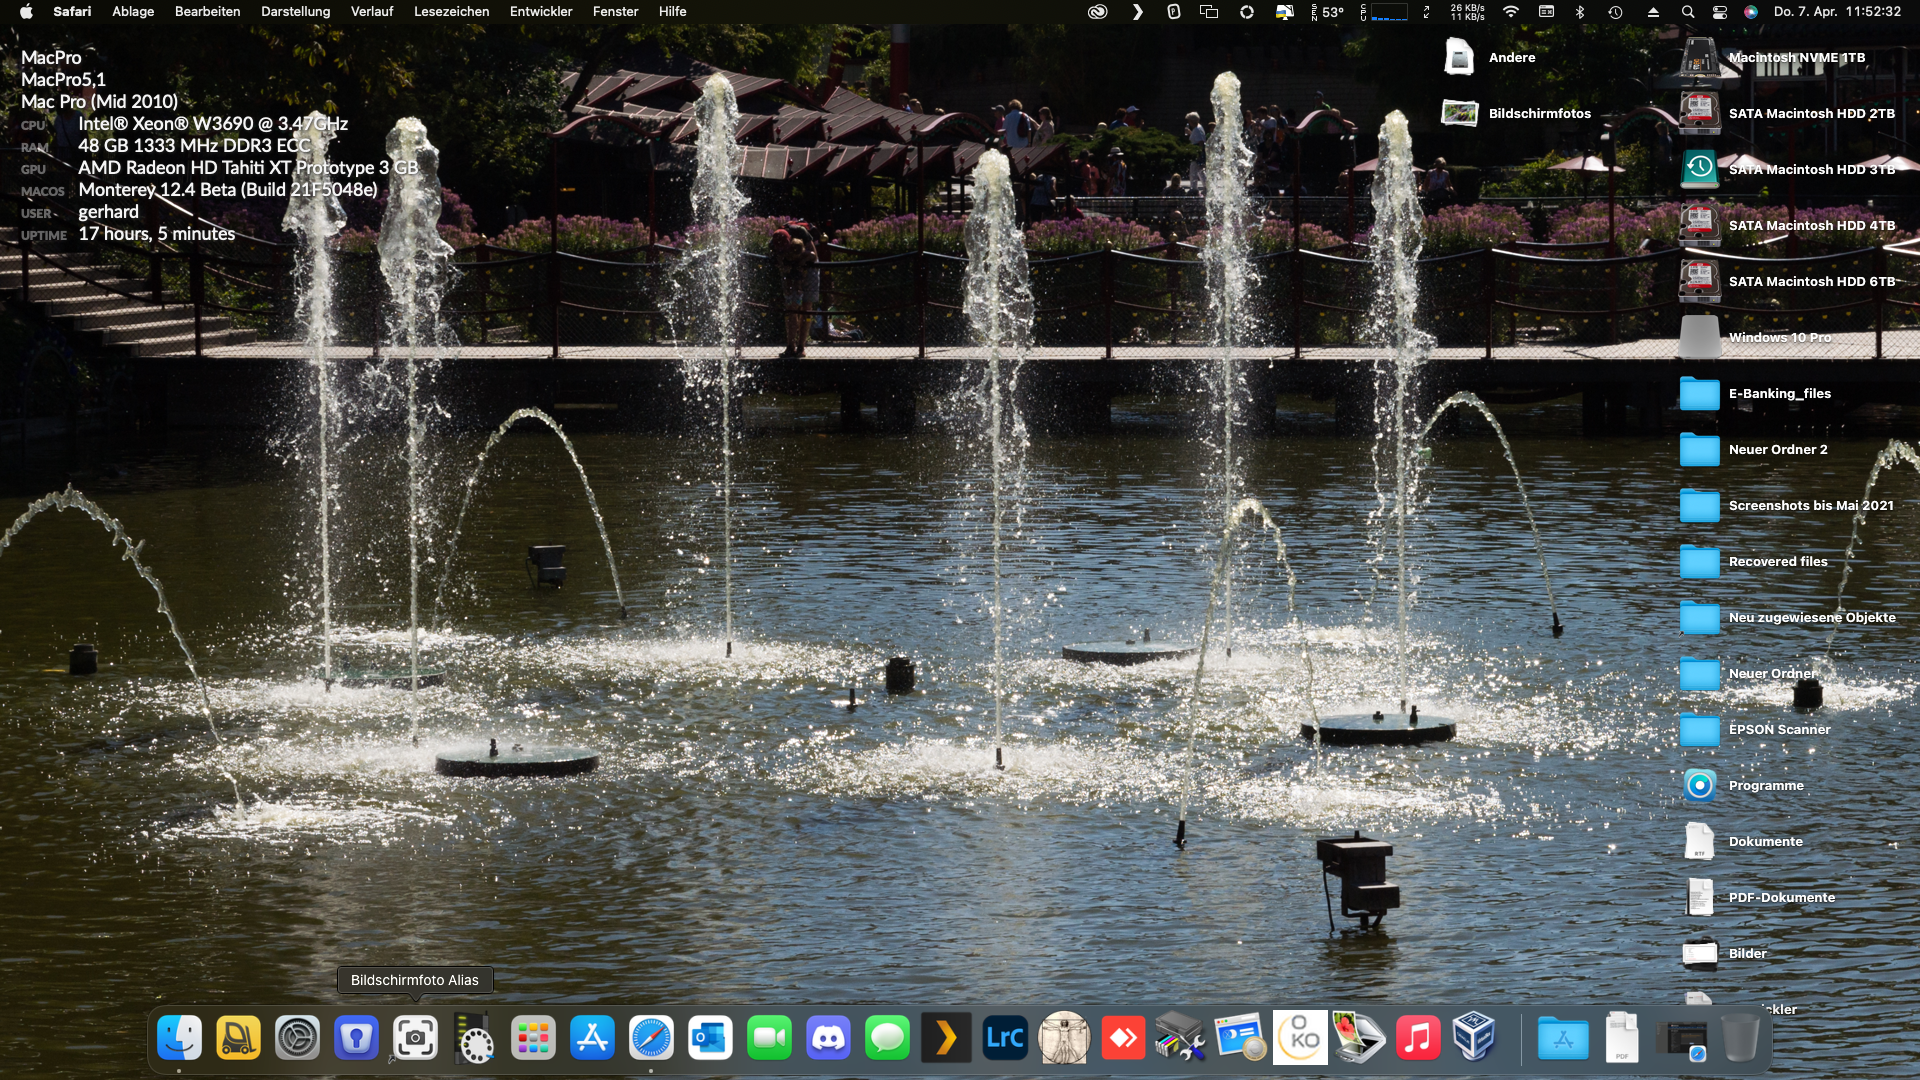Open Control Center in the menu bar
The height and width of the screenshot is (1080, 1920).
(x=1719, y=12)
